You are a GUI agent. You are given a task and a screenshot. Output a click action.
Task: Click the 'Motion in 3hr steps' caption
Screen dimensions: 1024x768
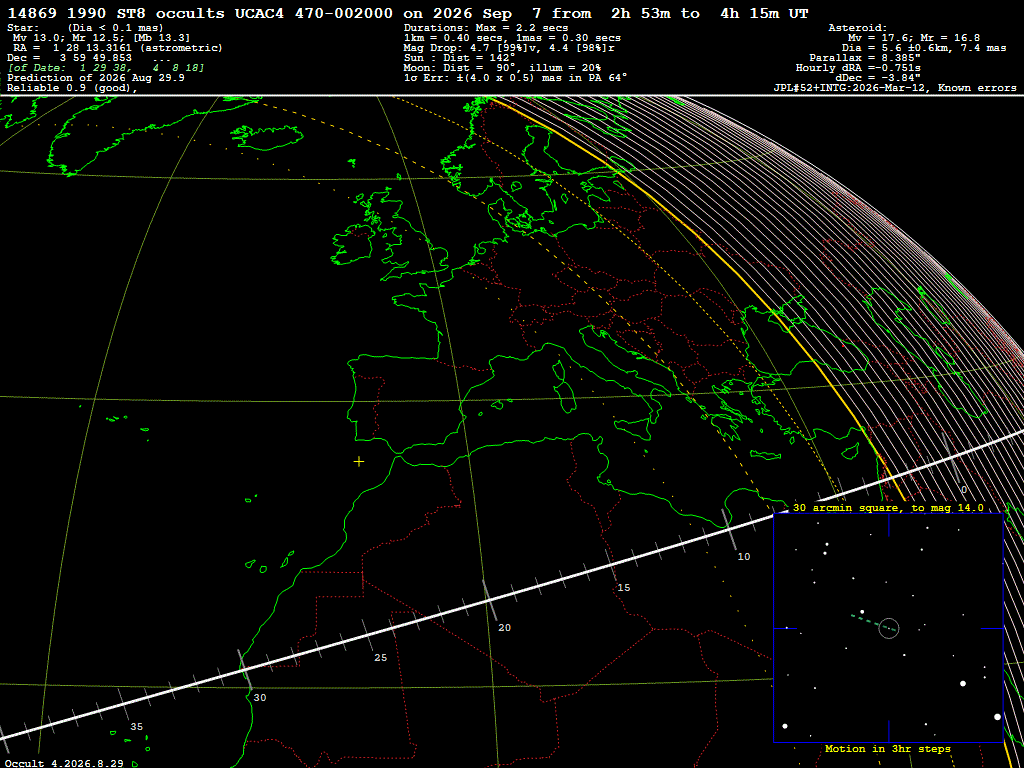888,748
